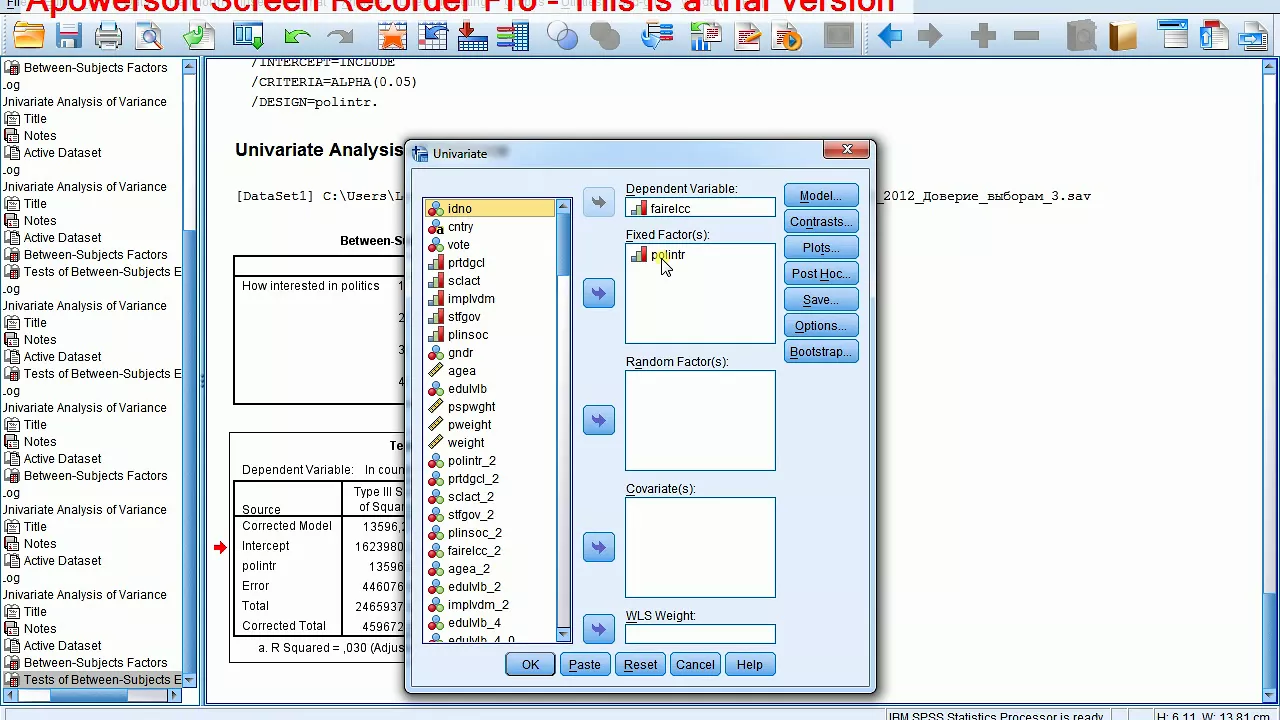This screenshot has height=720, width=1280.
Task: Click the Select Last Output icon
Action: tap(657, 37)
